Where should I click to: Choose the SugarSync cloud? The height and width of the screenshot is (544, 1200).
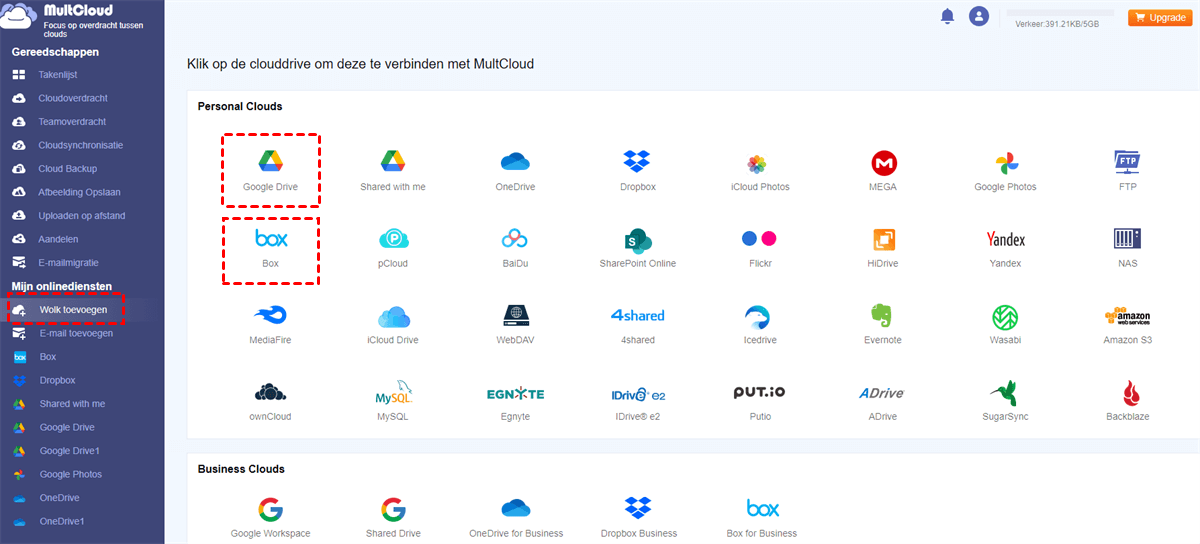point(1005,400)
